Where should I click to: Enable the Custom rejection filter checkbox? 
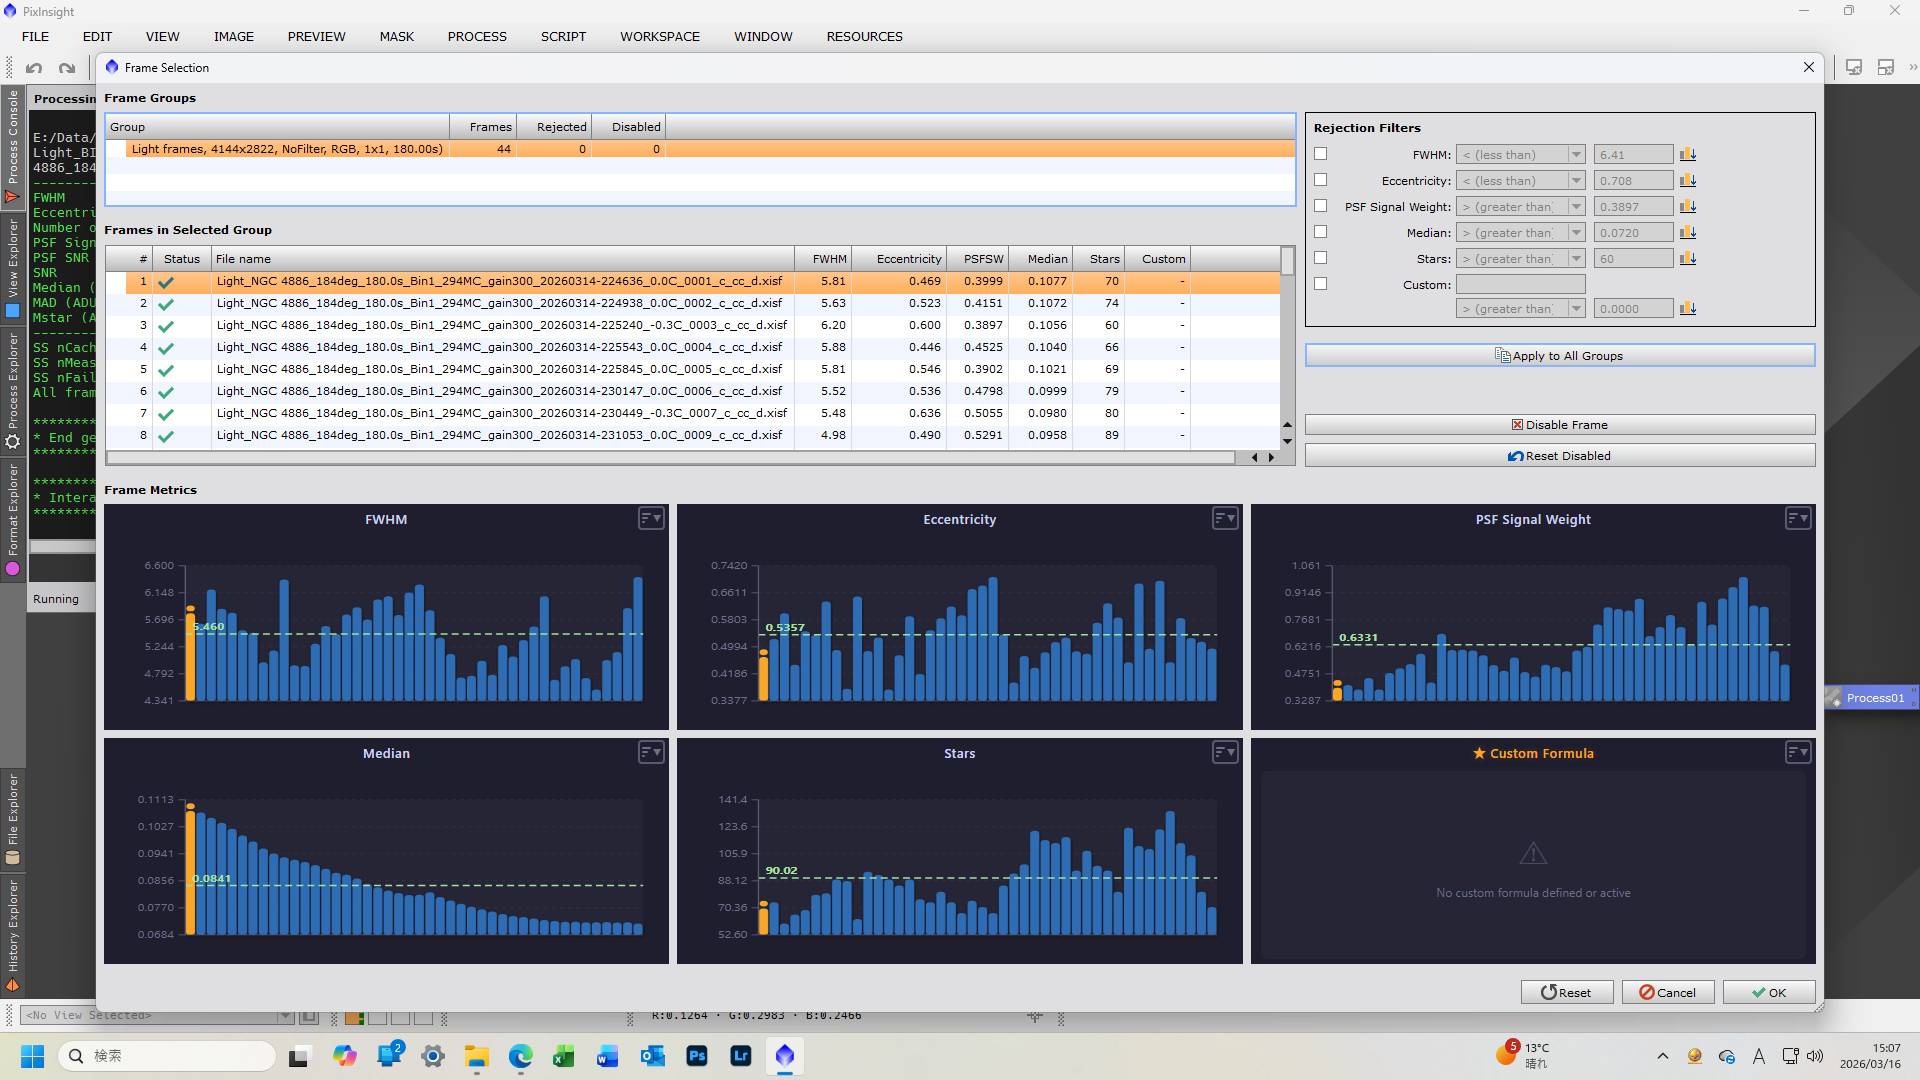1321,284
